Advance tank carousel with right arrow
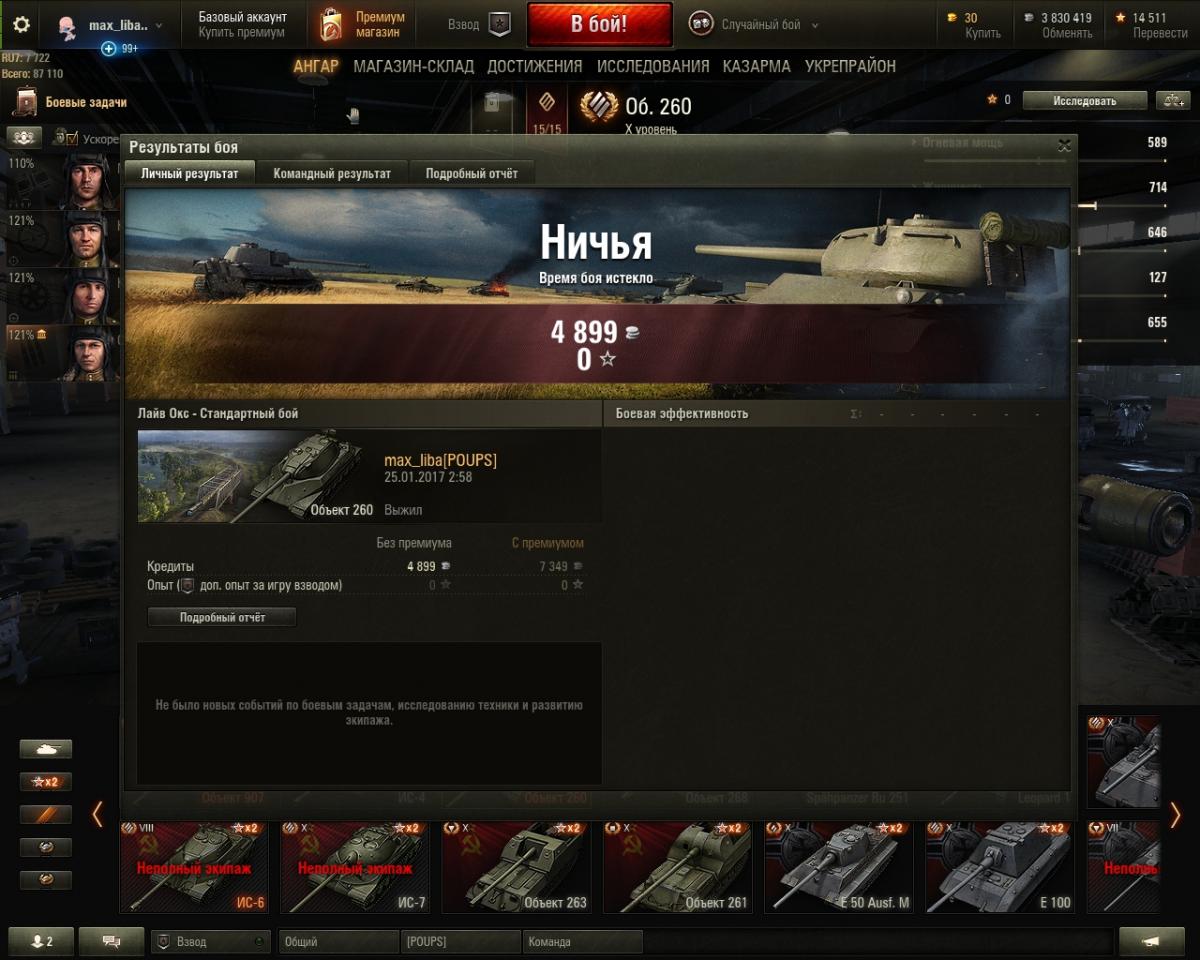Screen dimensions: 1200x960 (1176, 815)
